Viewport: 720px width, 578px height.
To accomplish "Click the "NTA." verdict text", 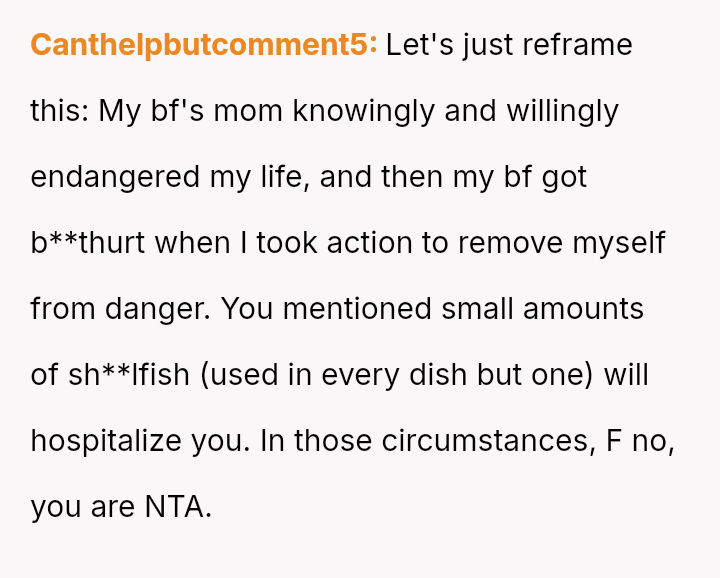I will point(178,507).
